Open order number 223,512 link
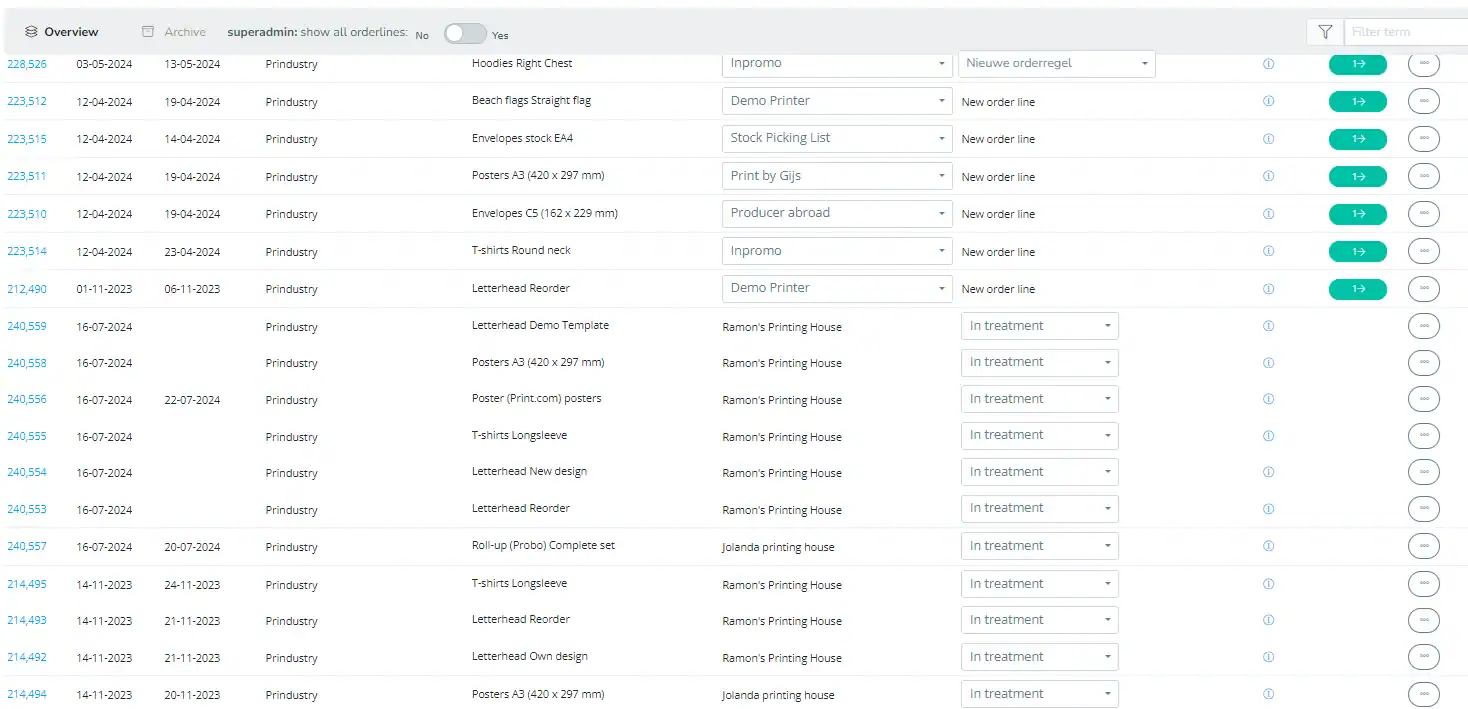Screen dimensions: 1468x709 [27, 101]
